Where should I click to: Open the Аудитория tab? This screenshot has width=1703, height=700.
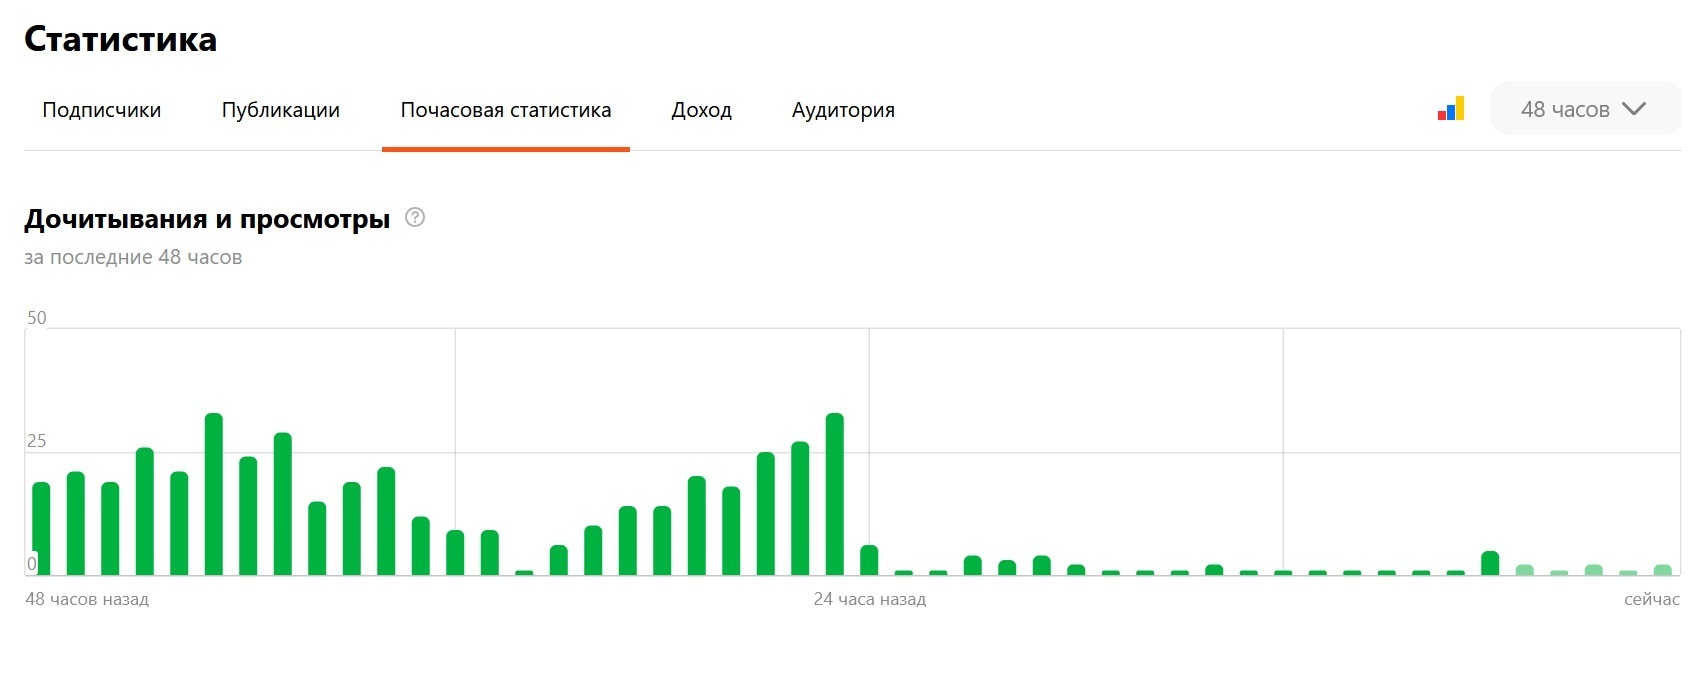click(843, 110)
